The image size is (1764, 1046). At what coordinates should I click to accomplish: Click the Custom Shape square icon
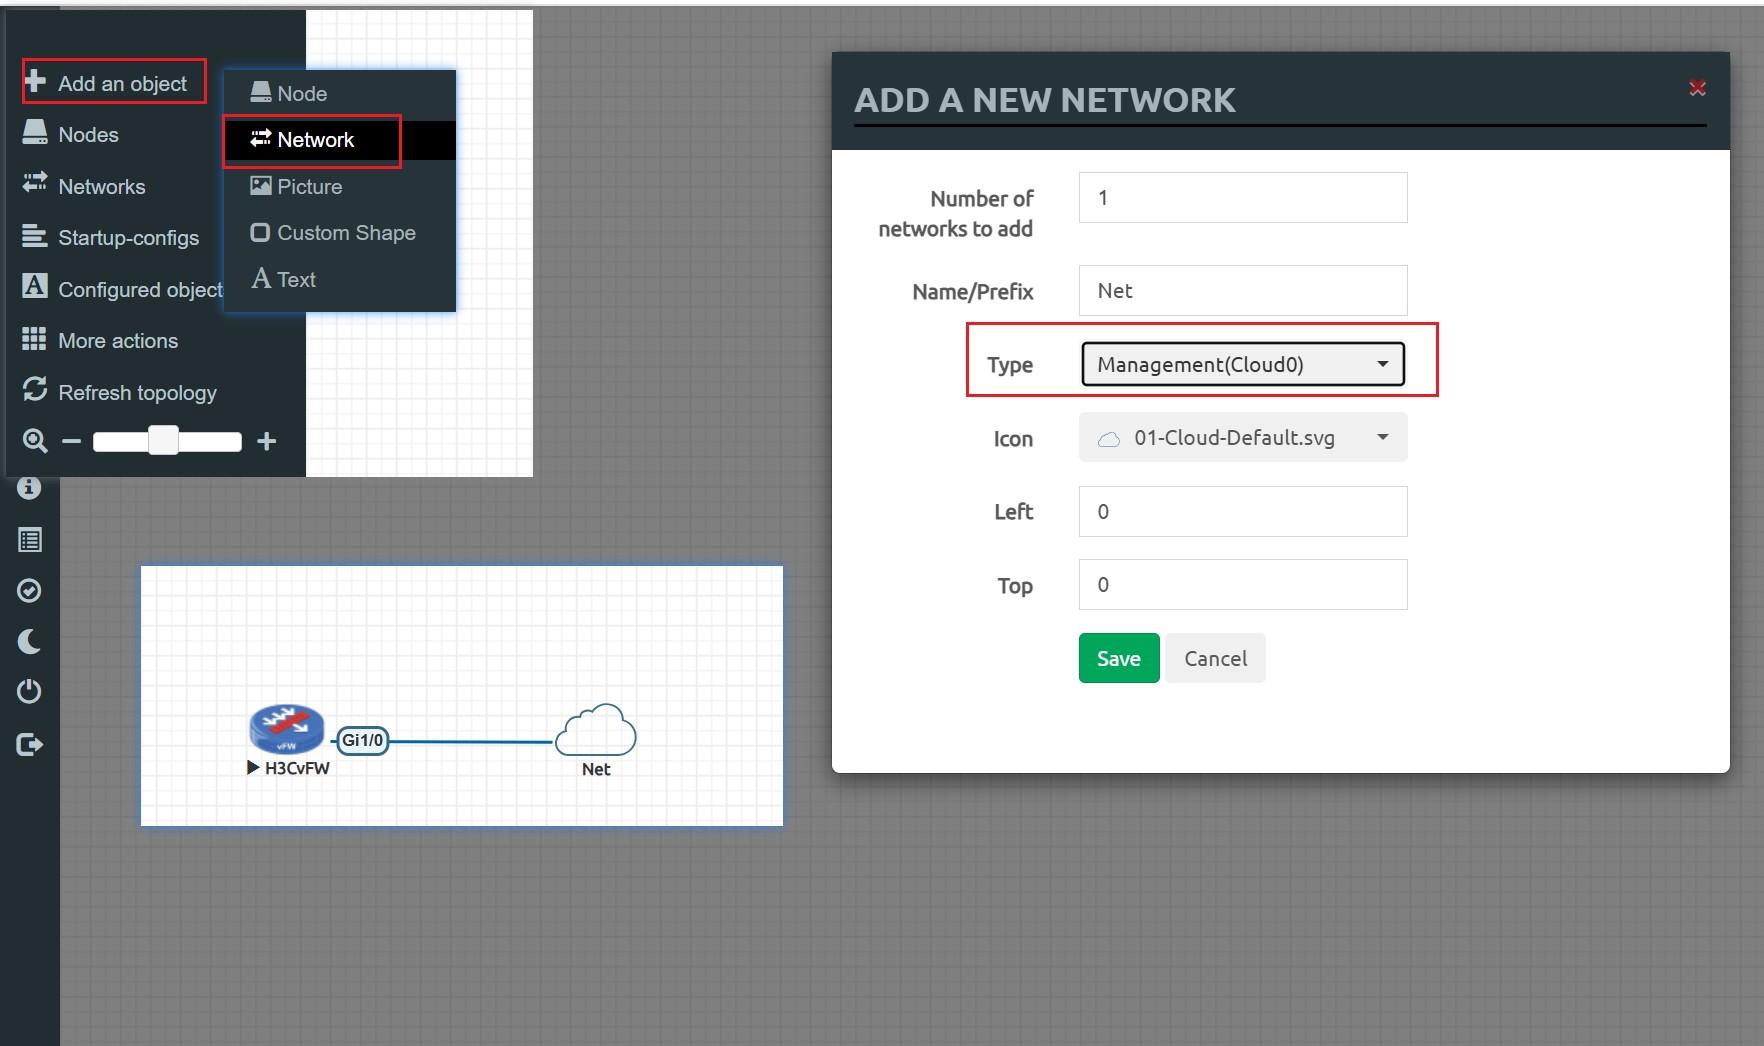(x=260, y=232)
